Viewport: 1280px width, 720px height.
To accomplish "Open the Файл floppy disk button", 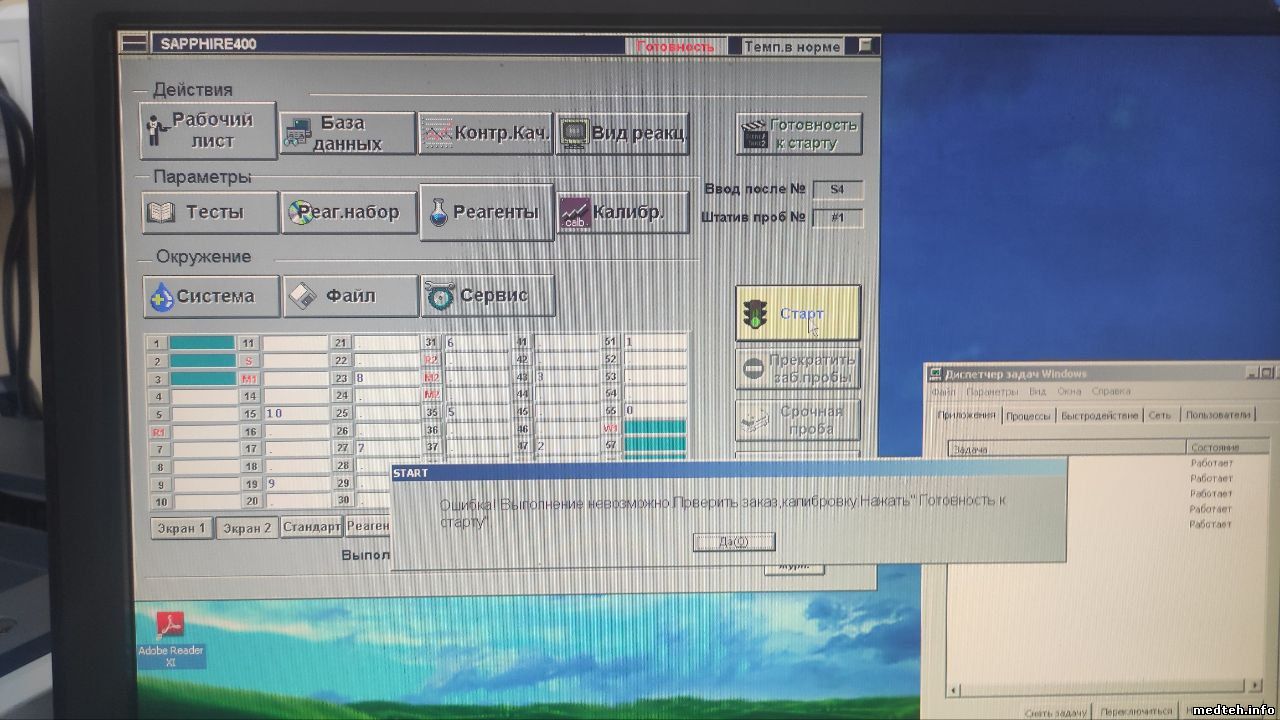I will [x=350, y=296].
